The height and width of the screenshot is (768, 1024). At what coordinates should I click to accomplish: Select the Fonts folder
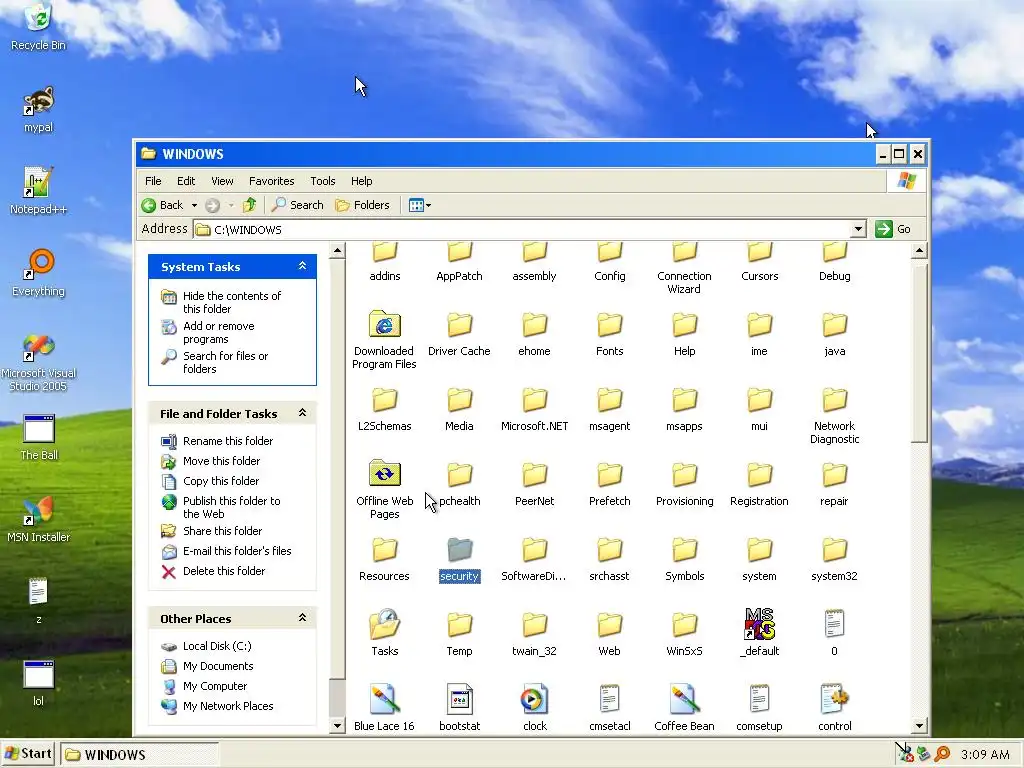[609, 334]
